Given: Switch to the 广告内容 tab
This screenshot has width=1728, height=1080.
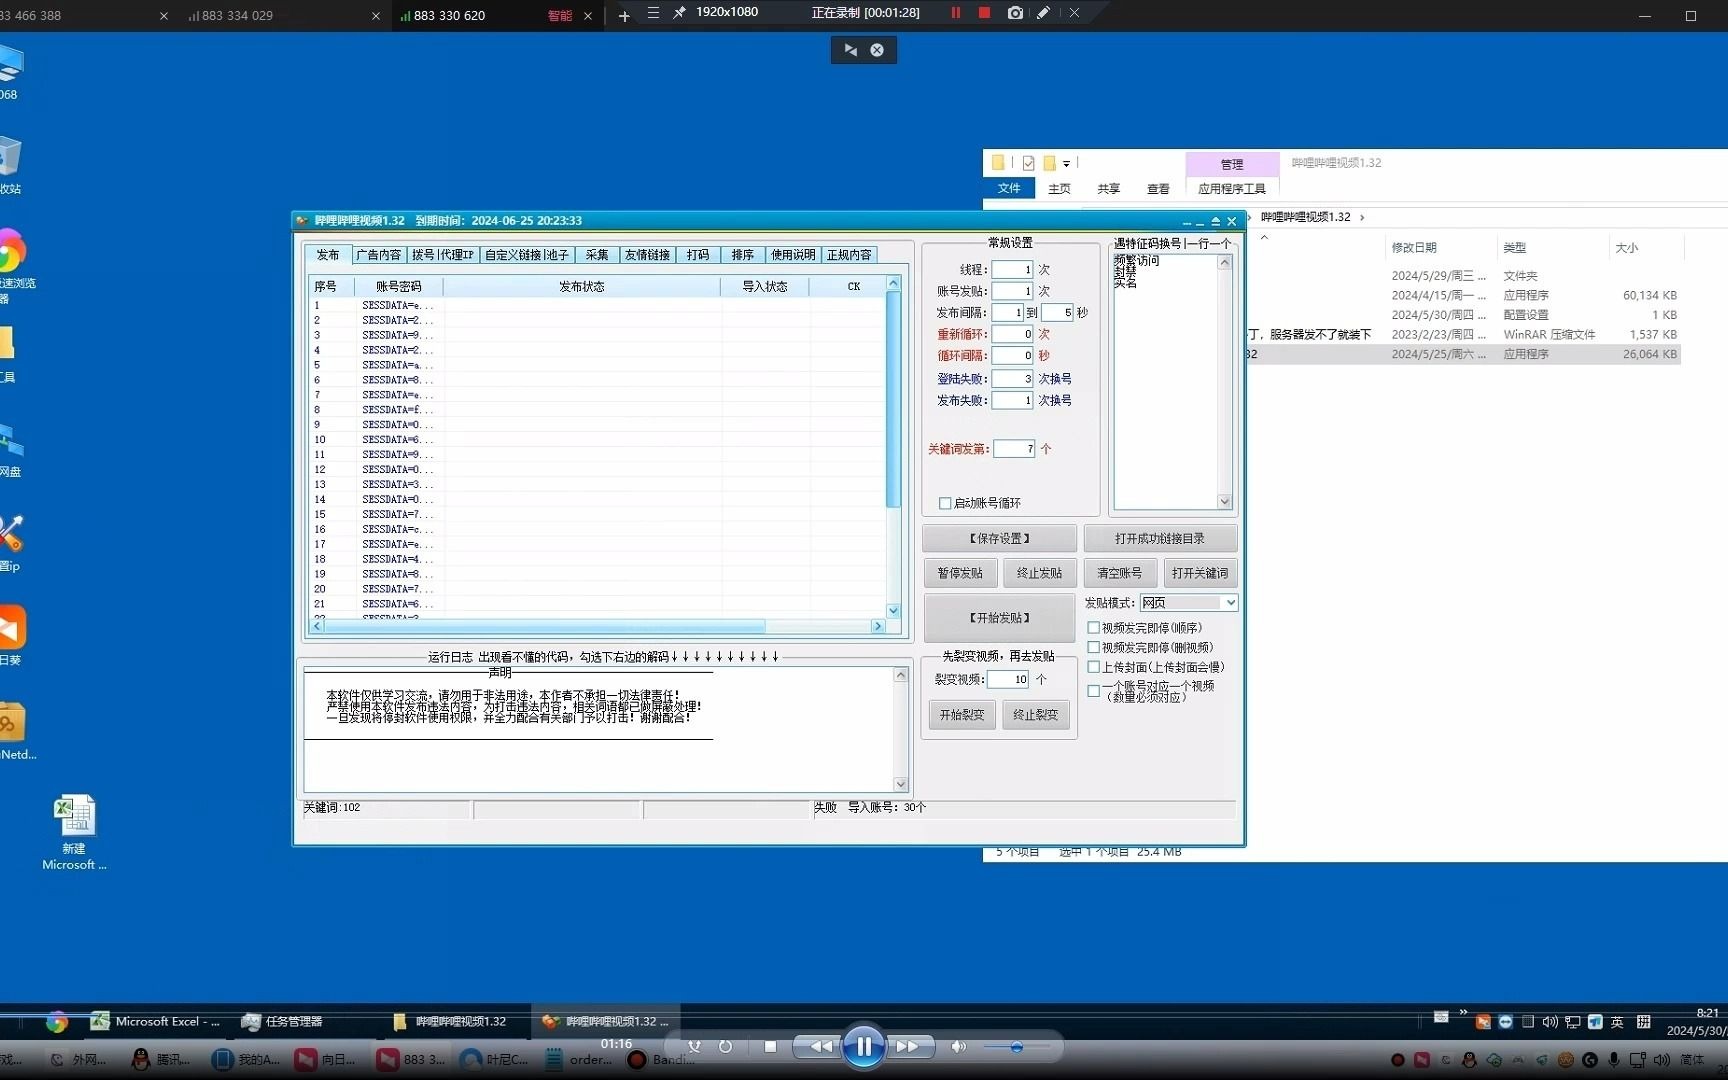Looking at the screenshot, I should tap(379, 255).
